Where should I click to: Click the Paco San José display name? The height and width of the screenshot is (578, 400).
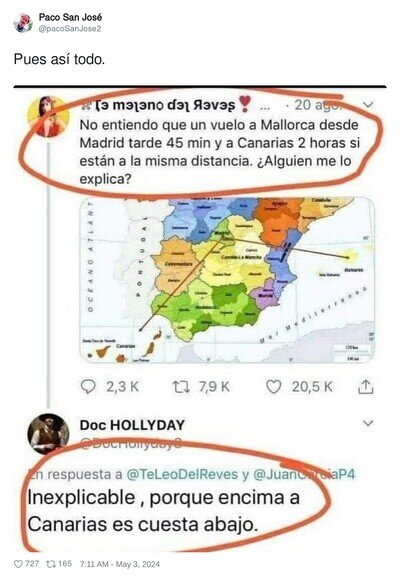click(x=70, y=17)
